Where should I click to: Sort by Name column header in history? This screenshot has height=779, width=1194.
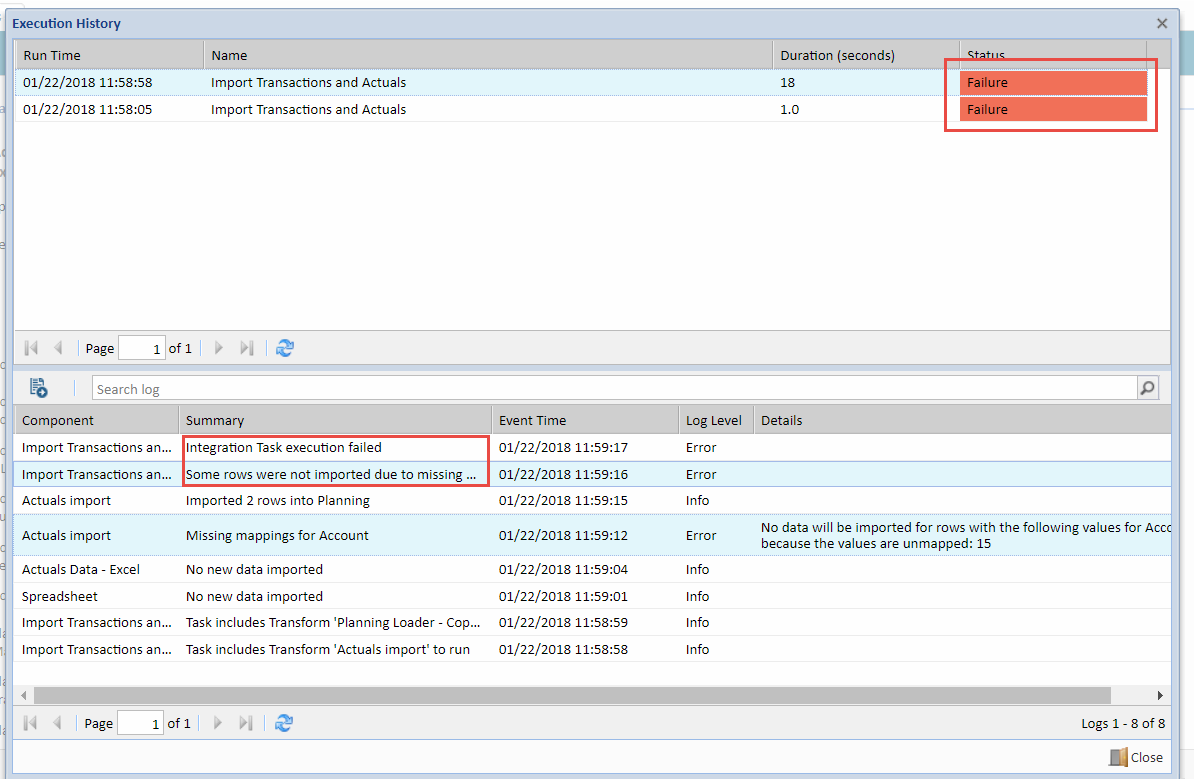pos(488,56)
